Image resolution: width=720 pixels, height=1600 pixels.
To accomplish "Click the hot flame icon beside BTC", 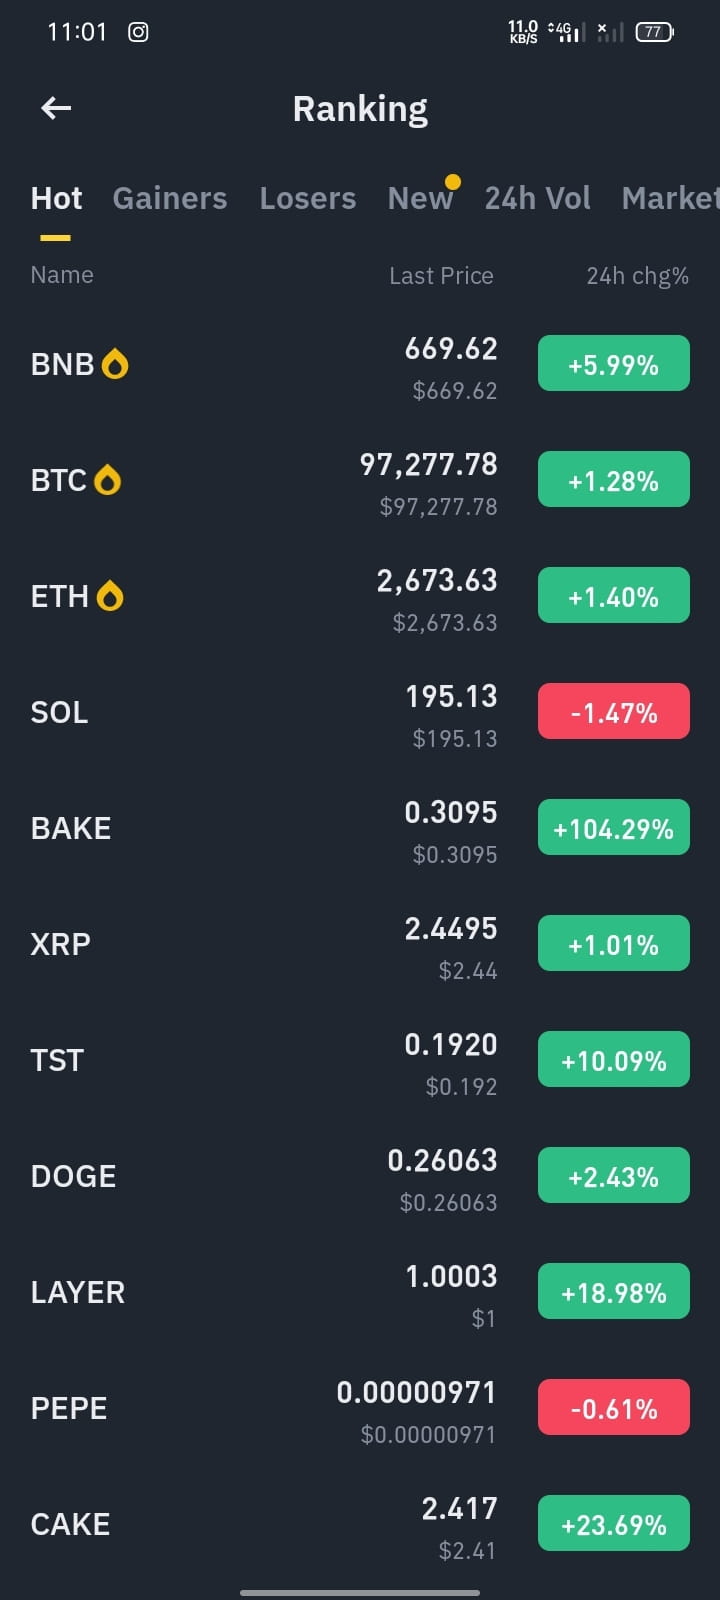I will 107,480.
